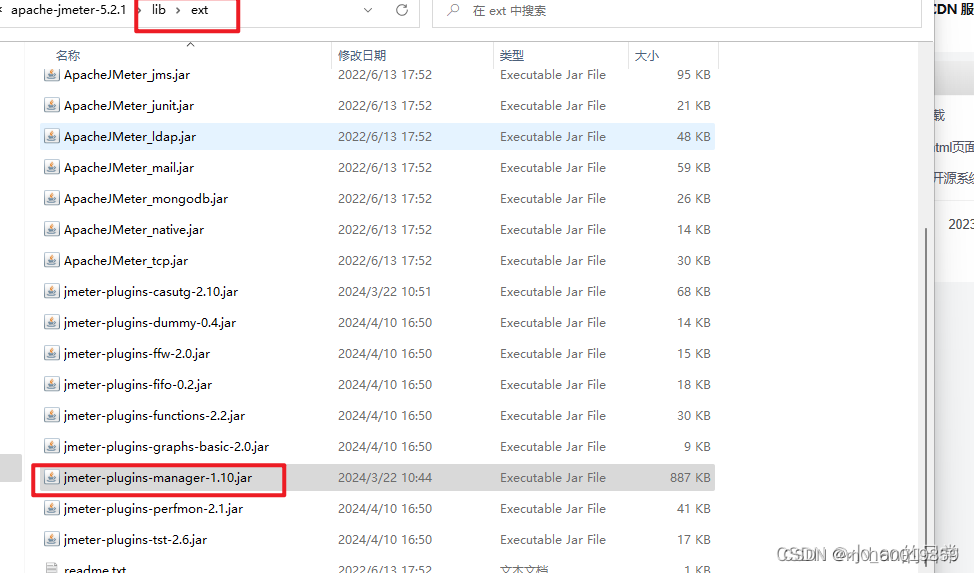Click the ext breadcrumb segment
The width and height of the screenshot is (974, 573).
(x=199, y=10)
